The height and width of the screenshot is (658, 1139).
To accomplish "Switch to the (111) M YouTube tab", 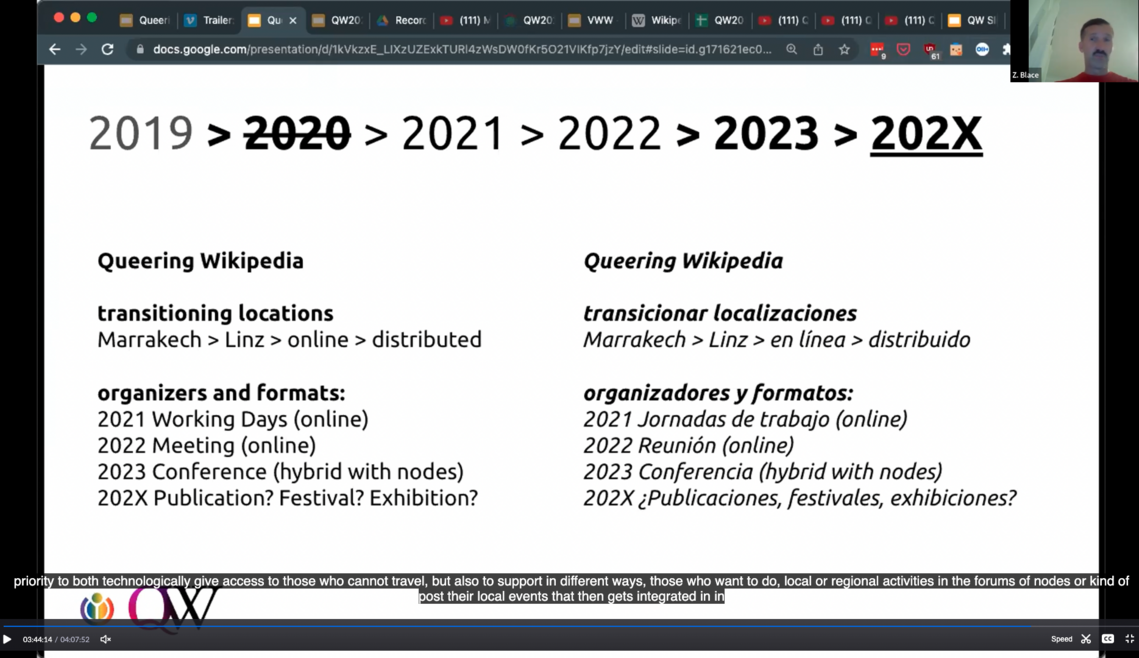I will tap(466, 20).
